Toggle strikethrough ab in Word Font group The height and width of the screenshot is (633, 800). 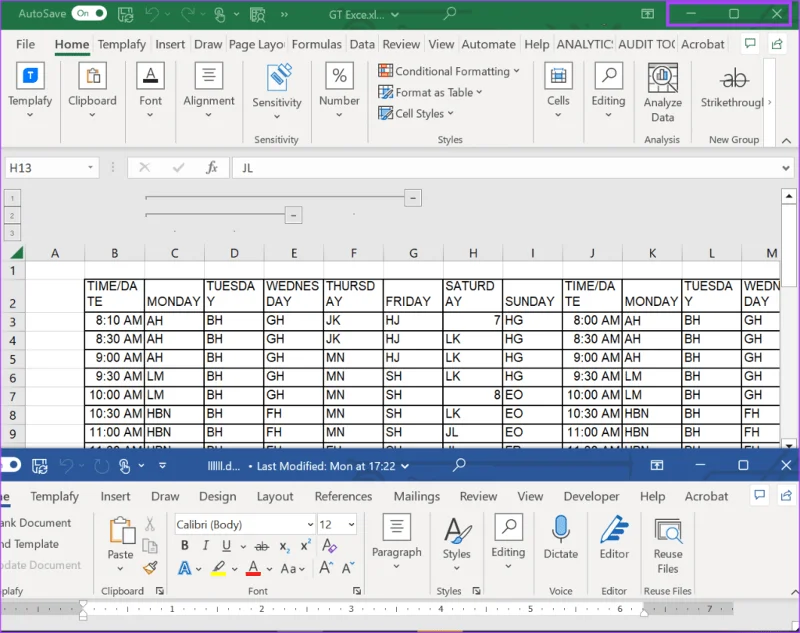click(x=262, y=546)
